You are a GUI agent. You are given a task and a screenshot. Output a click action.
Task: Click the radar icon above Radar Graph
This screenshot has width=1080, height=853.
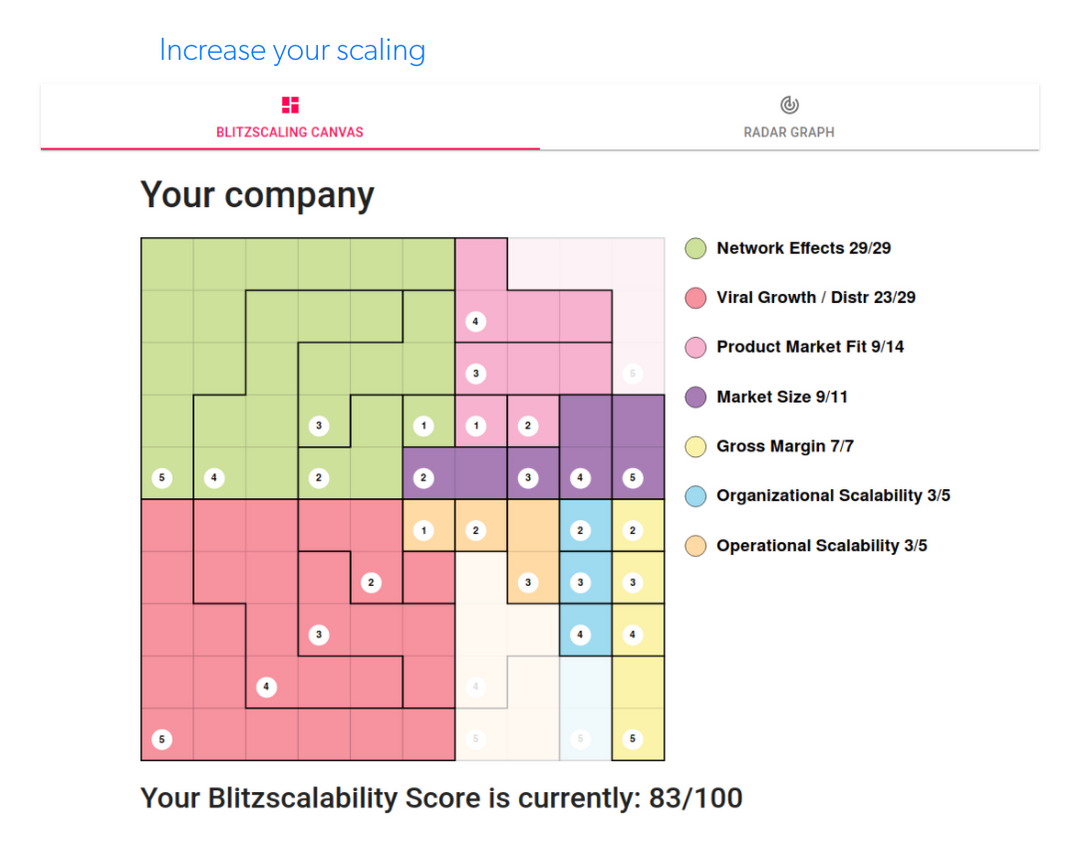(x=789, y=103)
